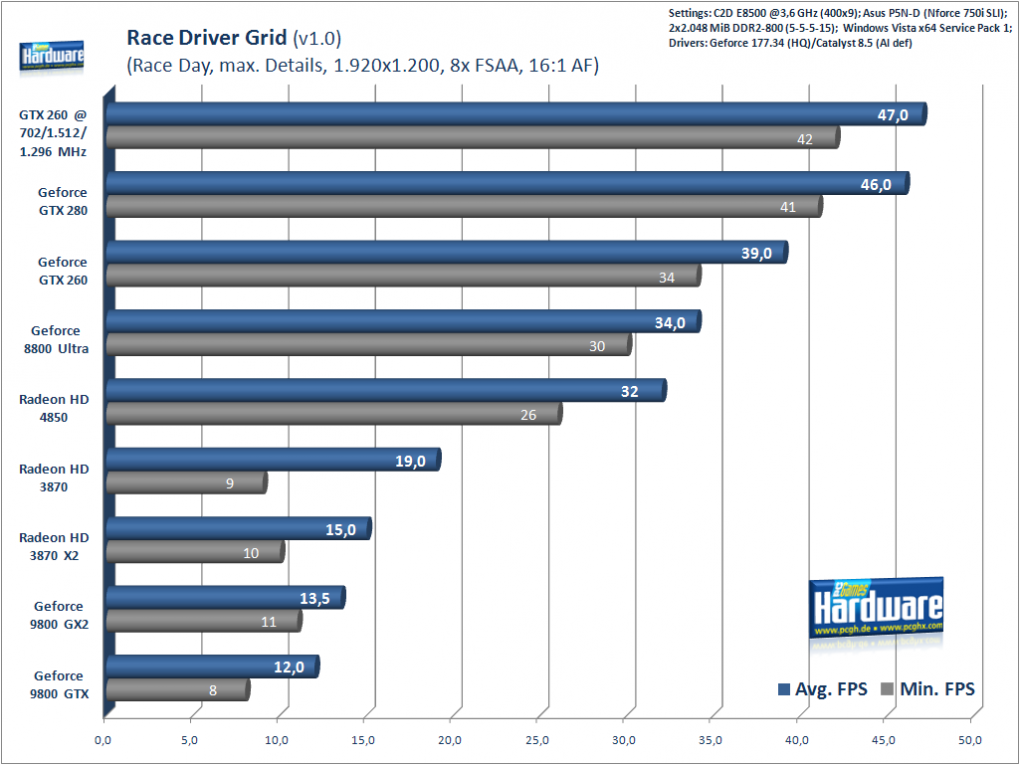
Task: Click the 30,0 x-axis tick label
Action: 623,740
